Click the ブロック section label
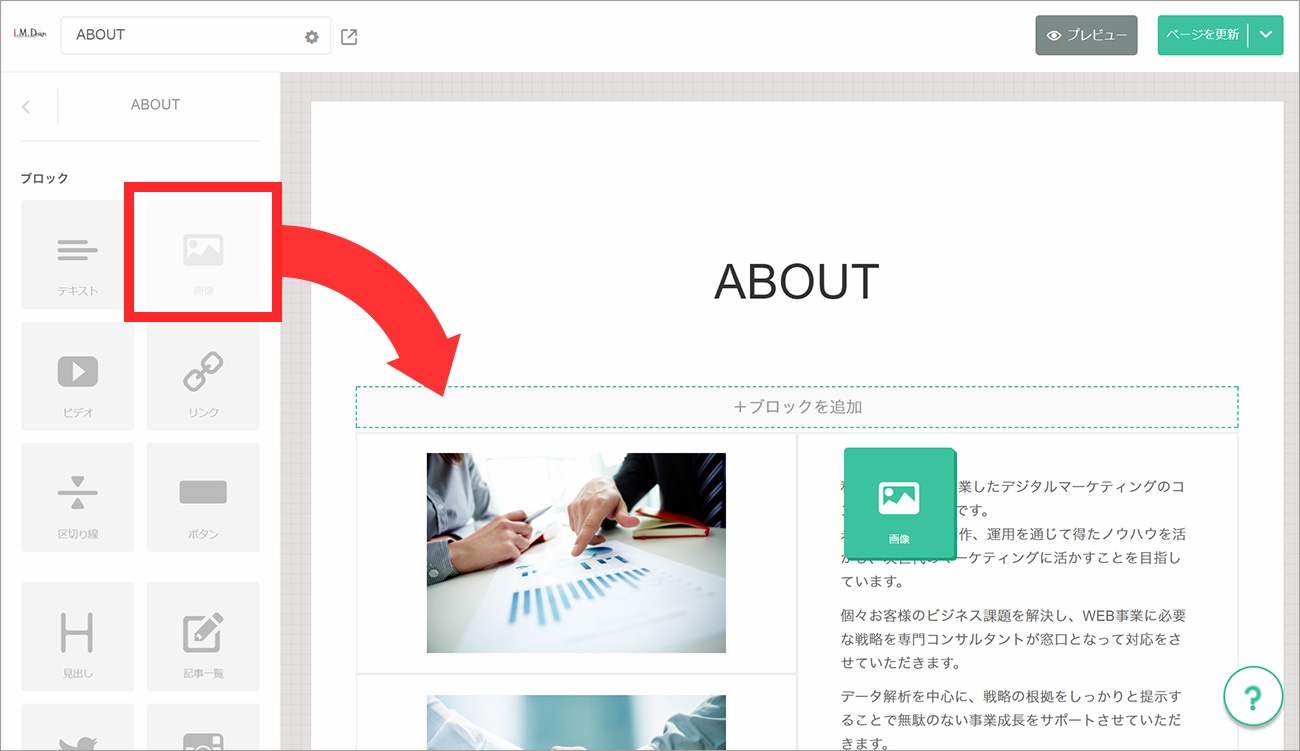The height and width of the screenshot is (751, 1300). click(x=45, y=178)
